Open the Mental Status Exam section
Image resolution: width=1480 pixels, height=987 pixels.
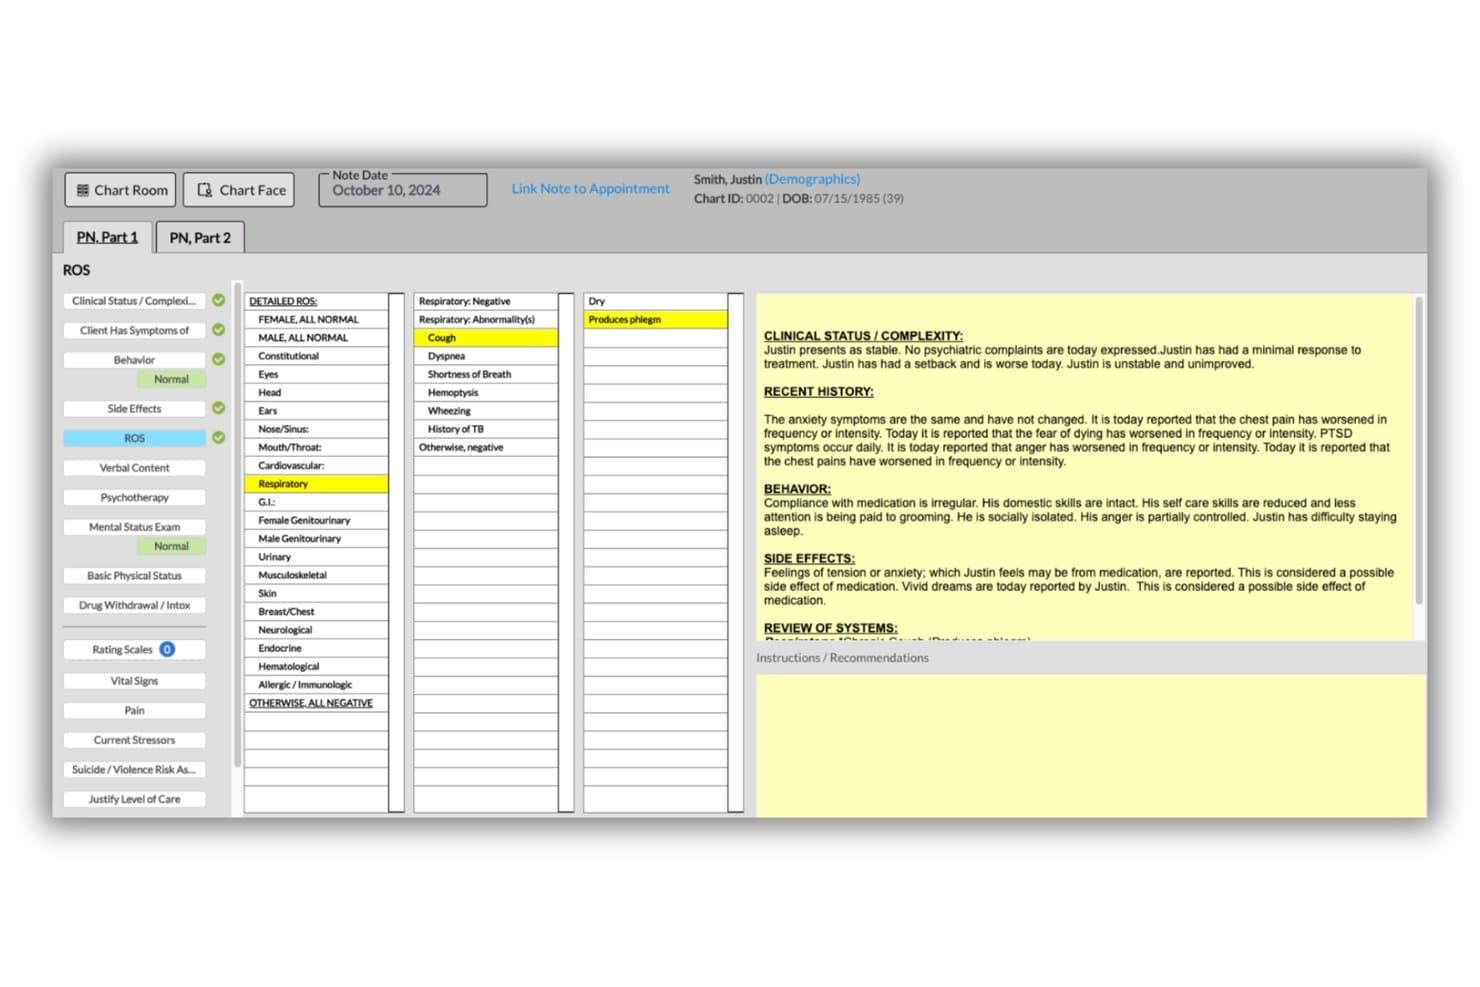(134, 527)
